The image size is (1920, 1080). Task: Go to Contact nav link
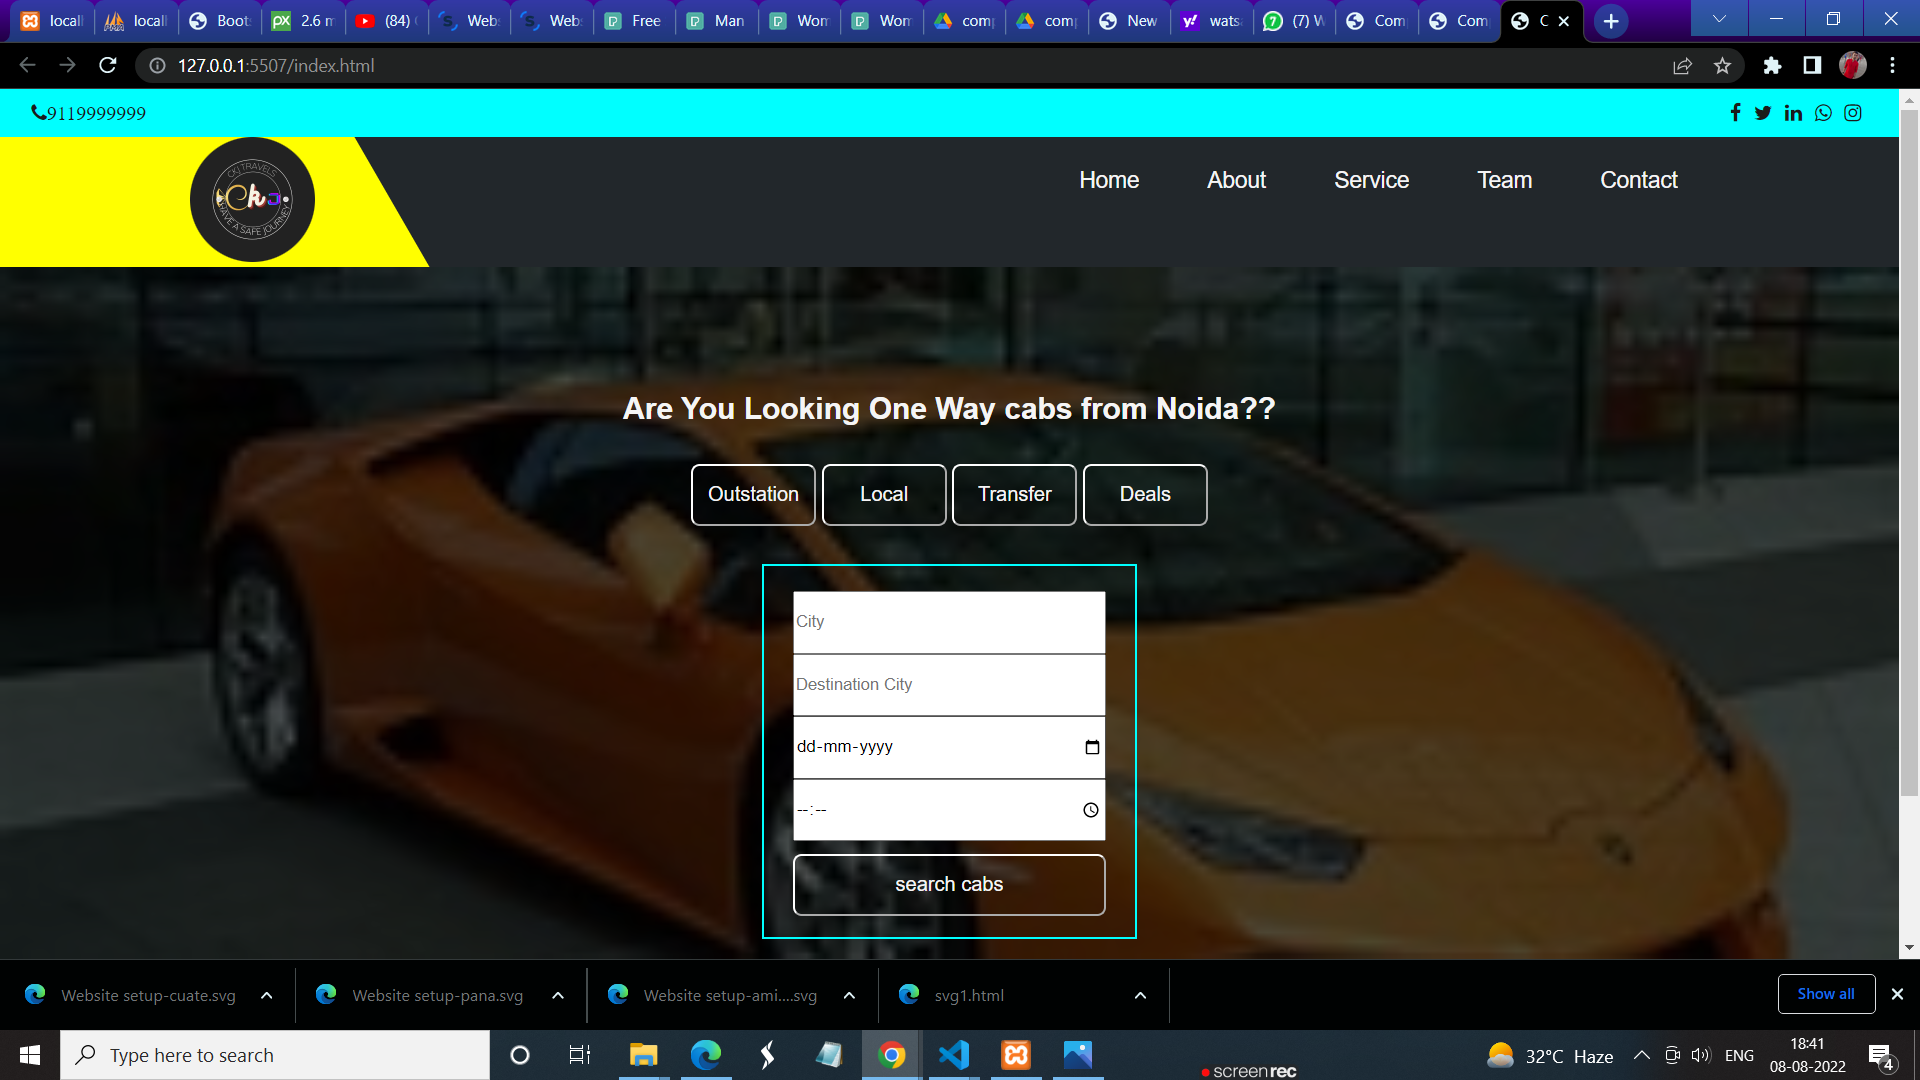(1639, 180)
